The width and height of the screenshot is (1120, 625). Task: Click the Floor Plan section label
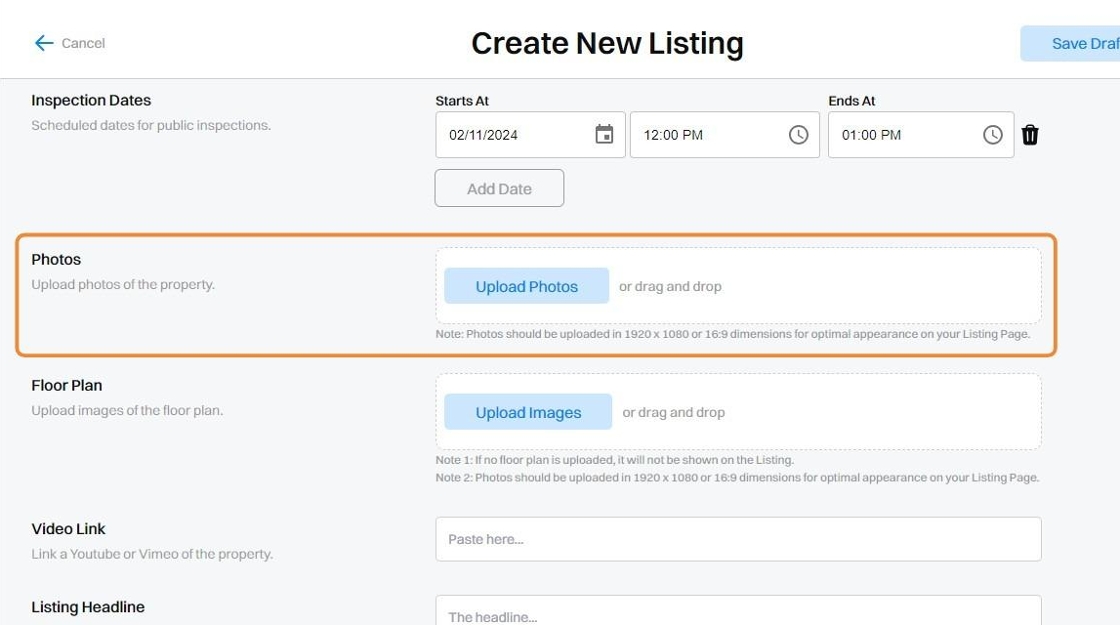pyautogui.click(x=67, y=386)
